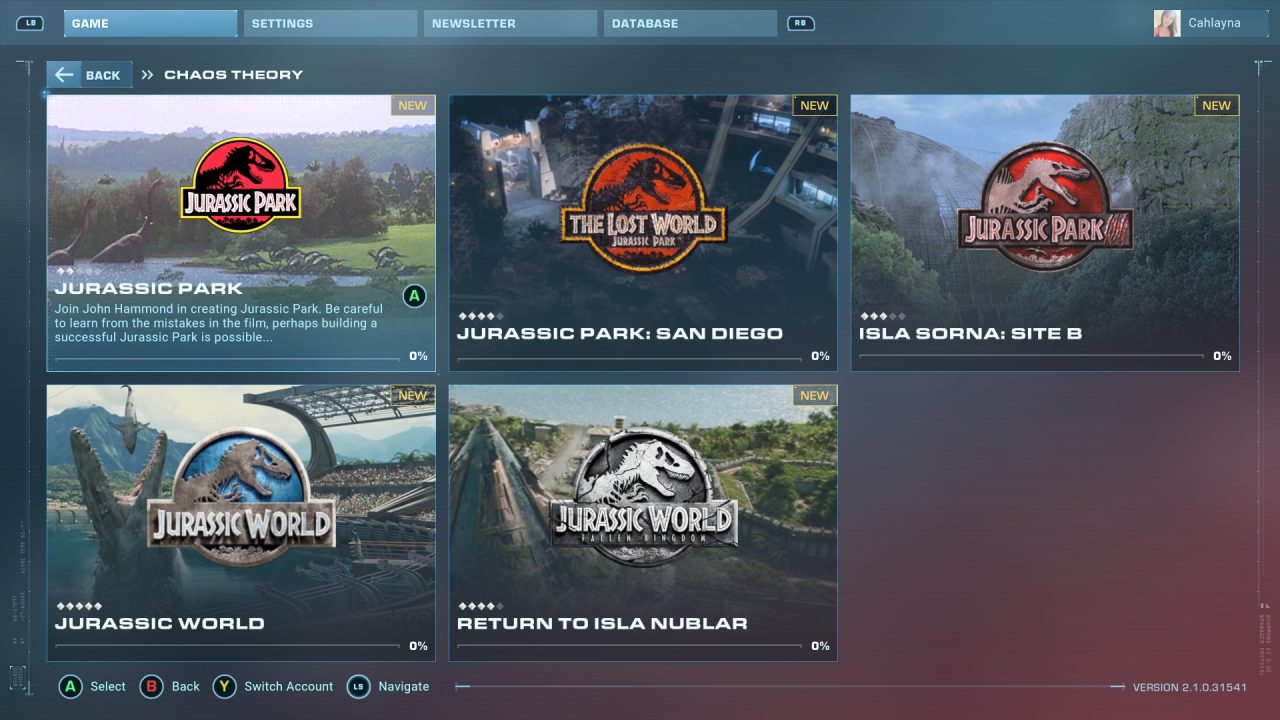The width and height of the screenshot is (1280, 720).
Task: Click the Cahlayna profile avatar
Action: (x=1167, y=23)
